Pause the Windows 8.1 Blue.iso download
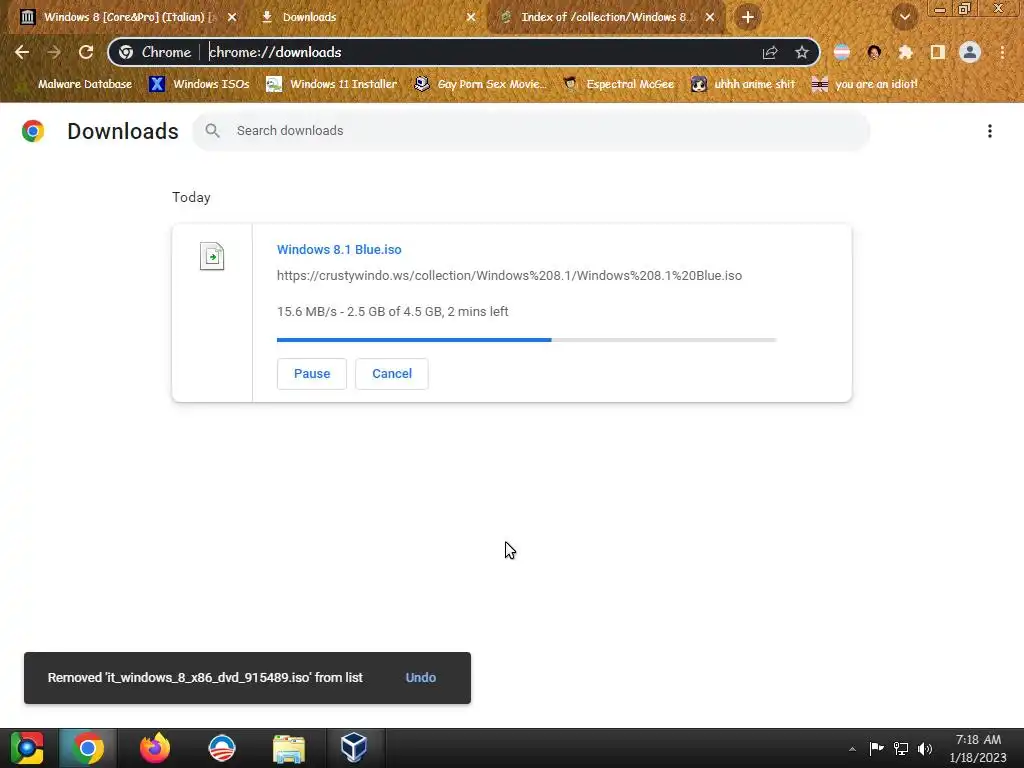This screenshot has width=1024, height=768. (312, 374)
